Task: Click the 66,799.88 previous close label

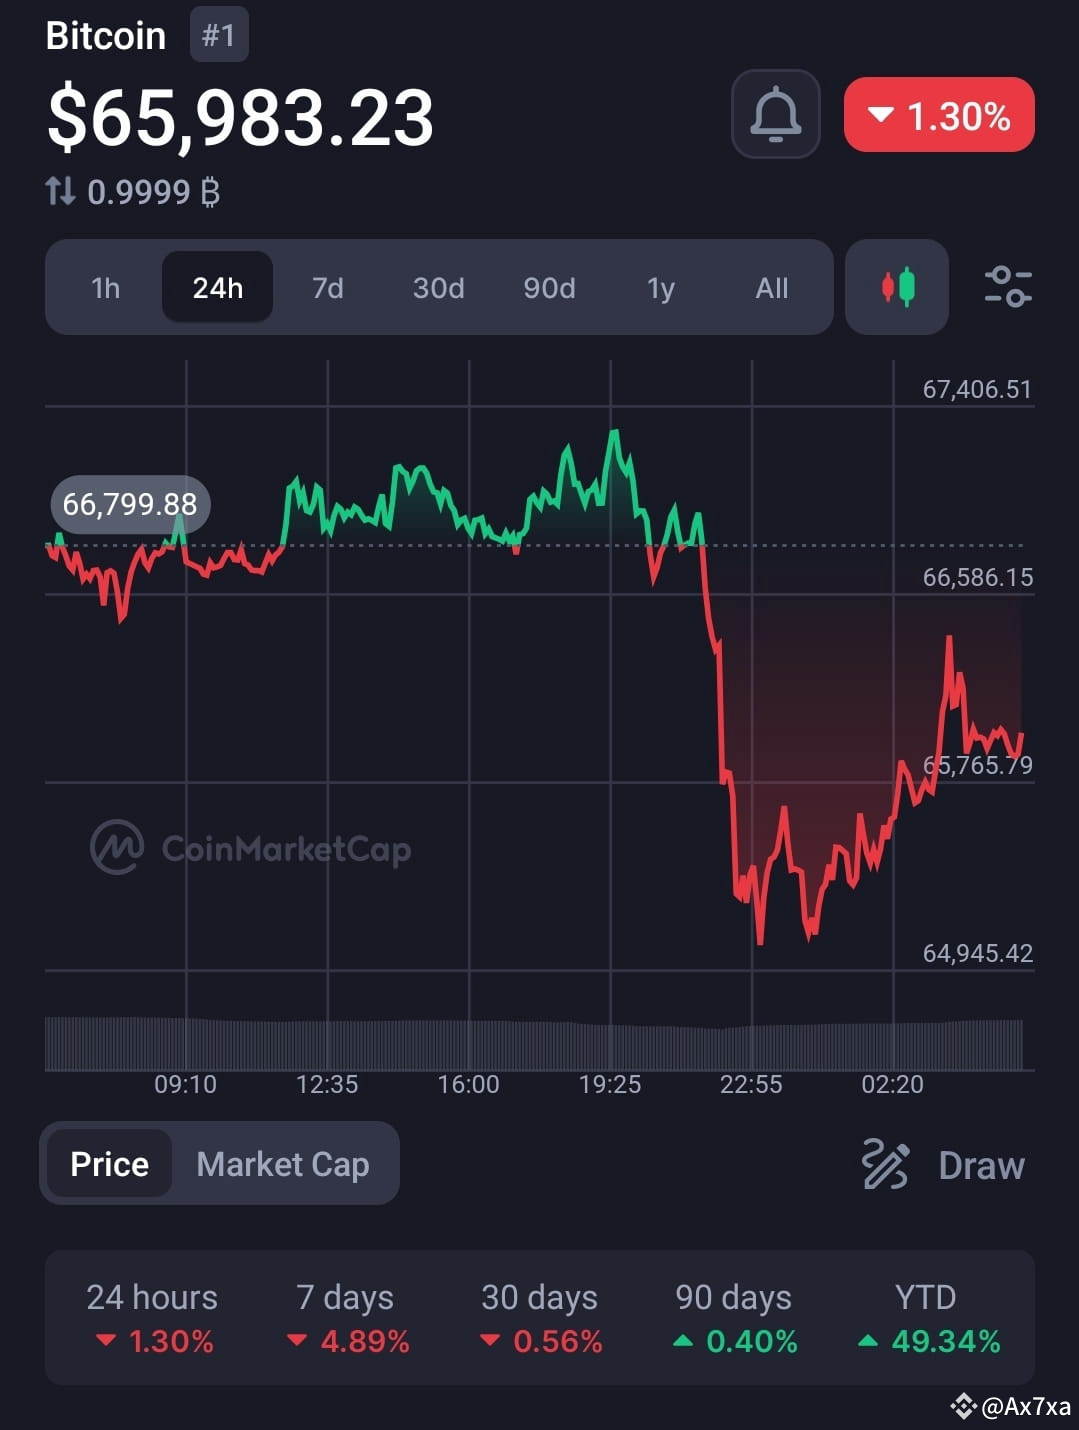Action: tap(130, 505)
